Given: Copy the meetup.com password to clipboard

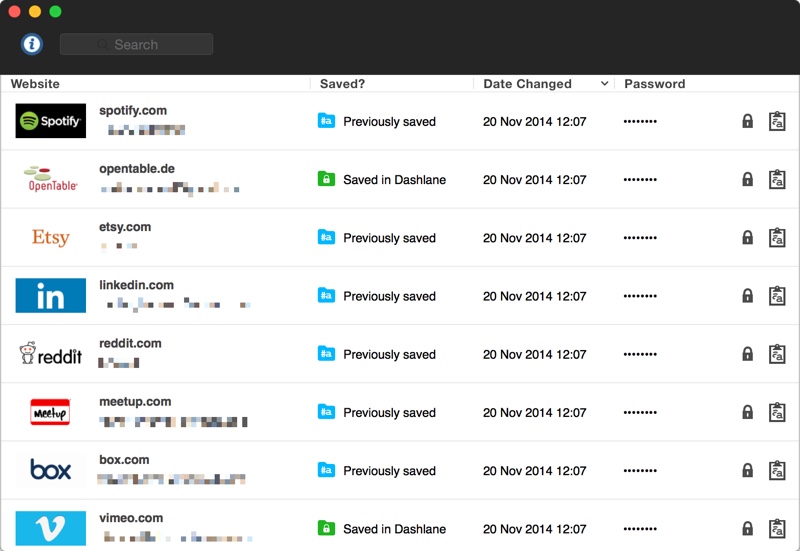Looking at the screenshot, I should pyautogui.click(x=777, y=412).
